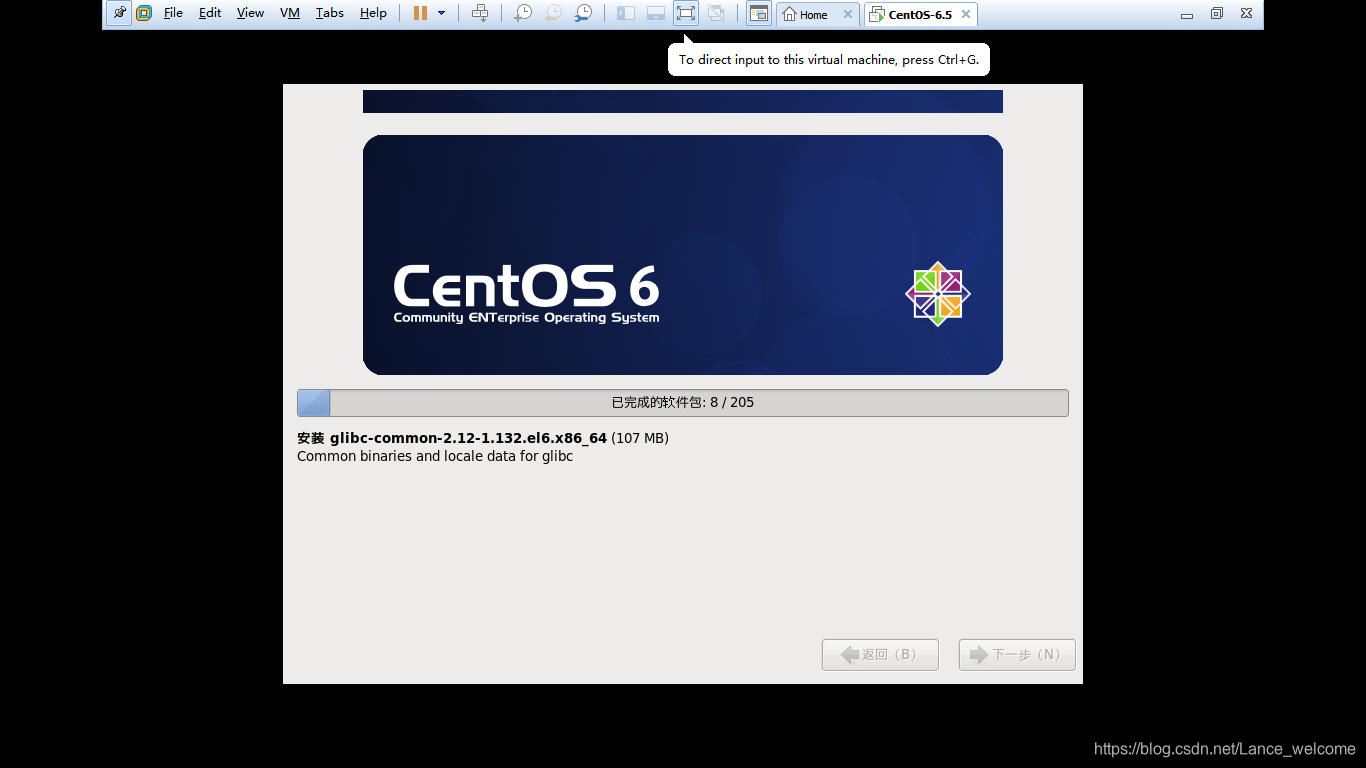Close the CentOS-6.5 tab
Image resolution: width=1366 pixels, height=768 pixels.
pos(966,15)
